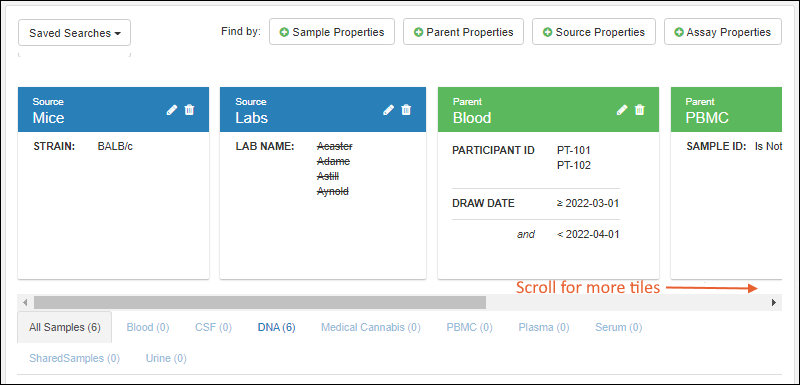Image resolution: width=800 pixels, height=385 pixels.
Task: Edit the Mice source tile with pencil icon
Action: (172, 110)
